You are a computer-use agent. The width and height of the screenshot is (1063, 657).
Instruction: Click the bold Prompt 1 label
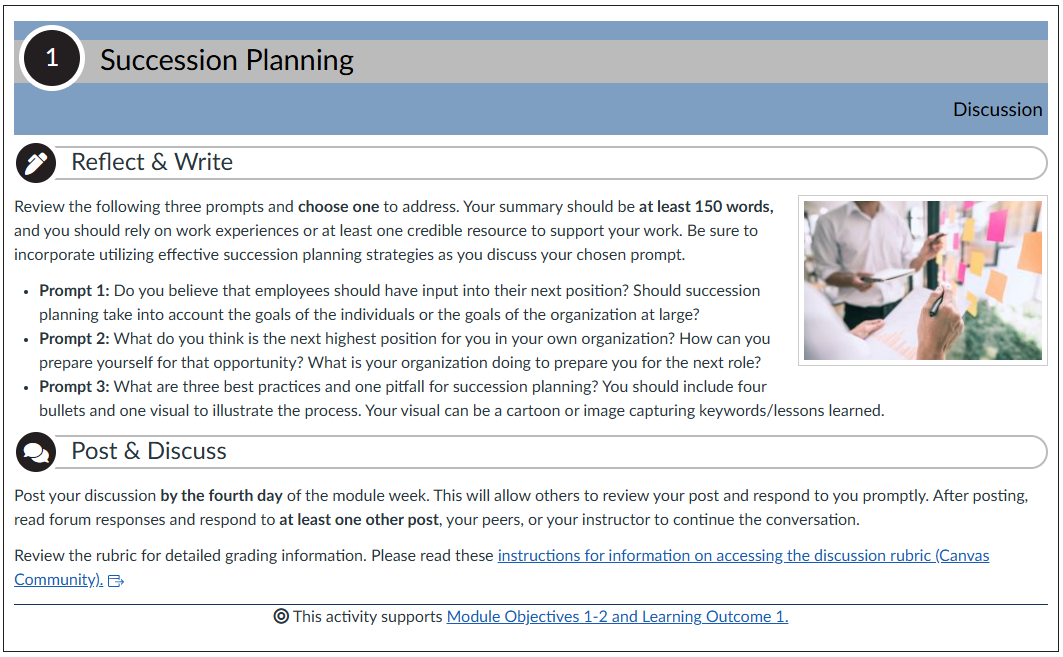(x=74, y=291)
